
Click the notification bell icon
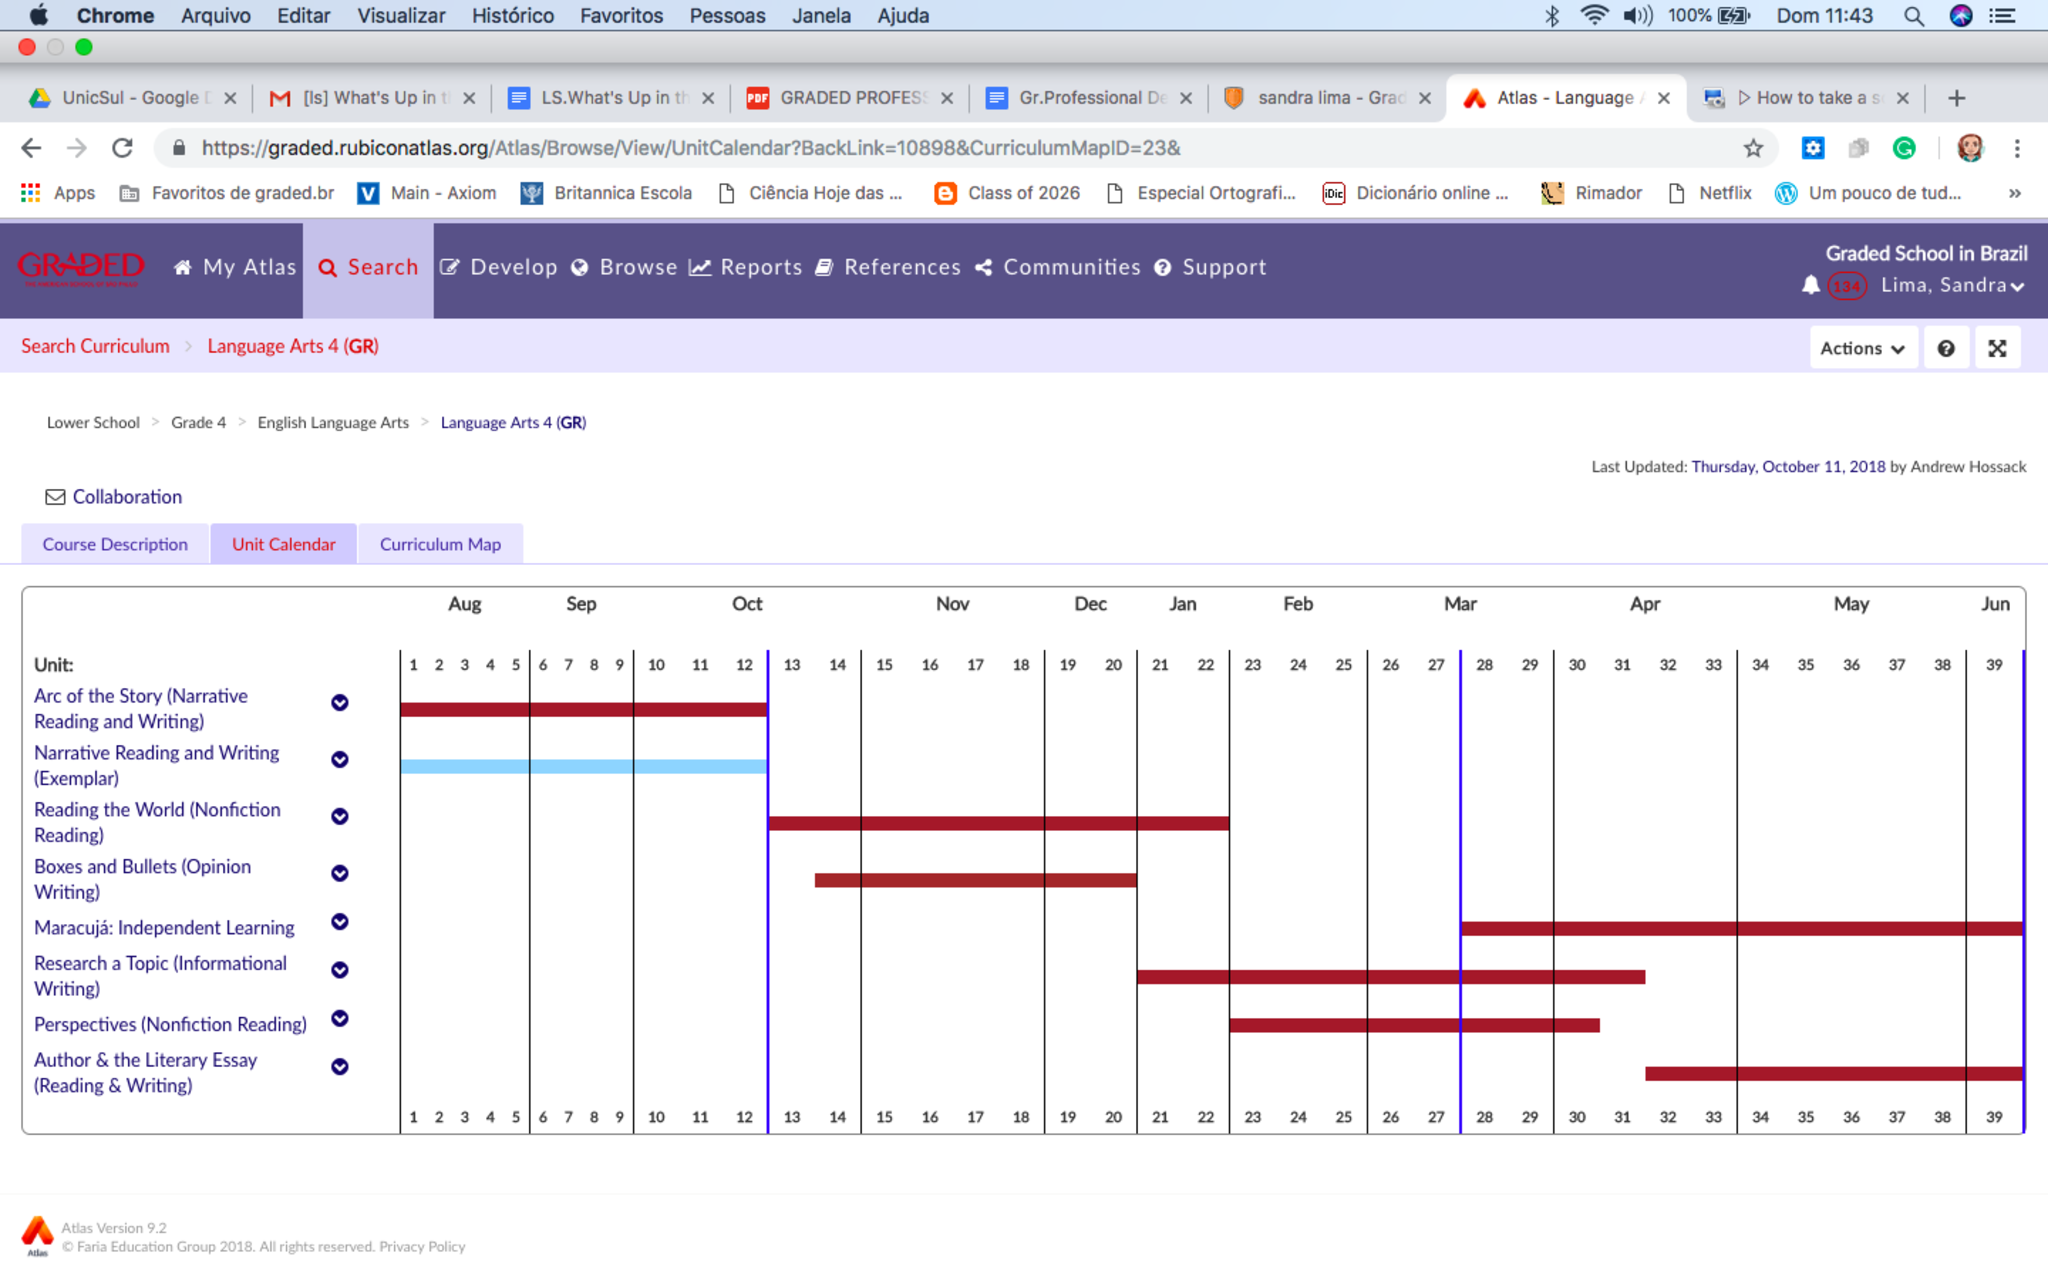[x=1810, y=286]
